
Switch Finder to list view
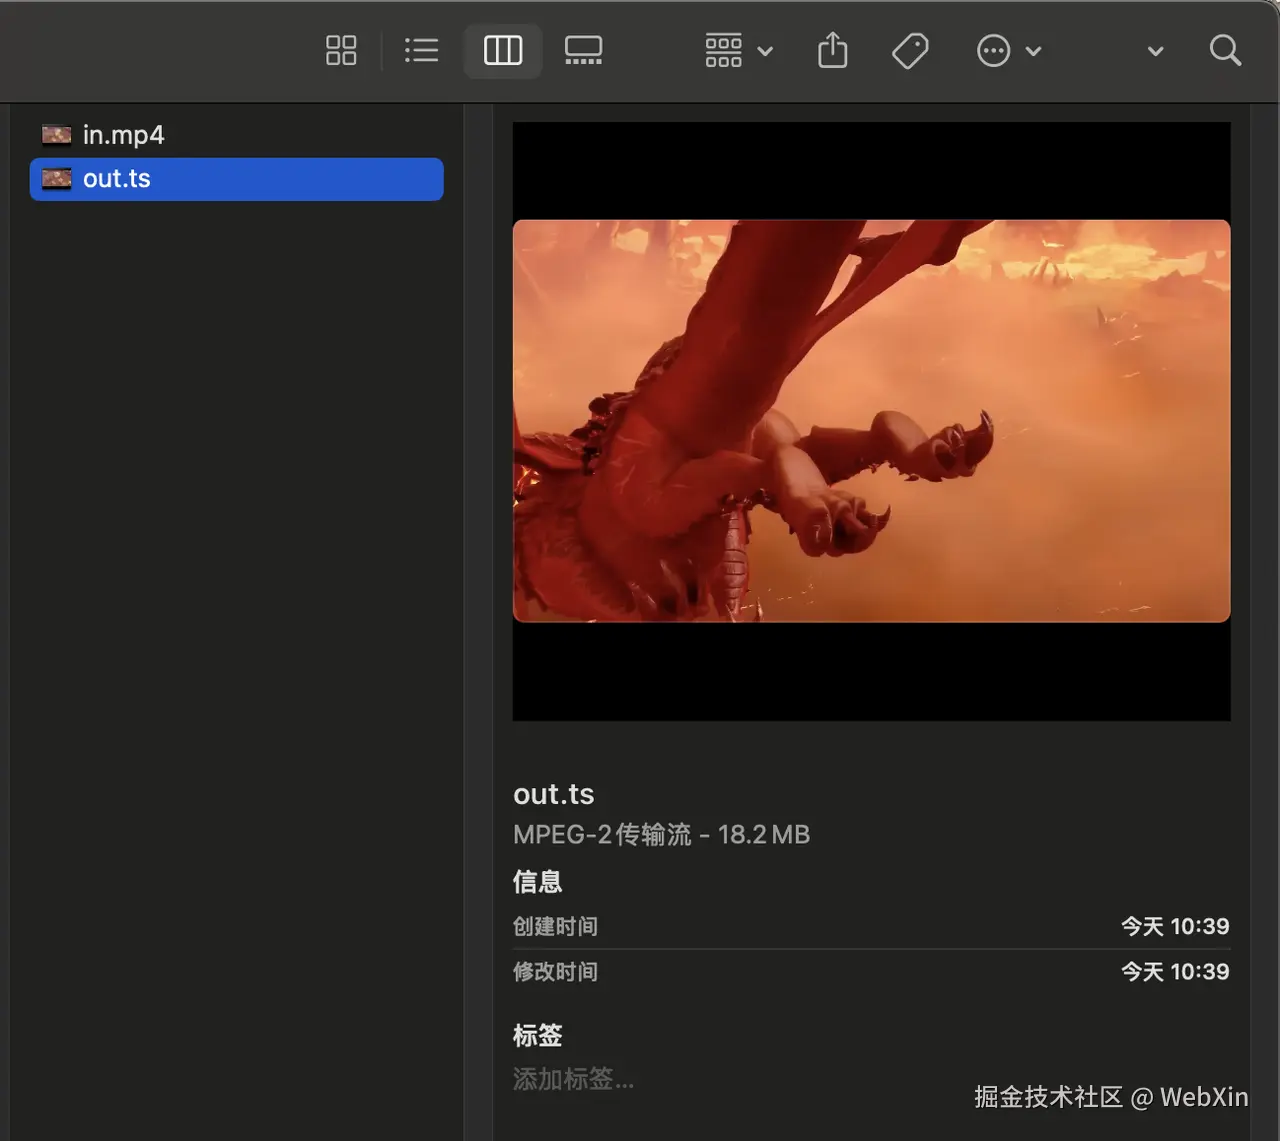coord(421,50)
